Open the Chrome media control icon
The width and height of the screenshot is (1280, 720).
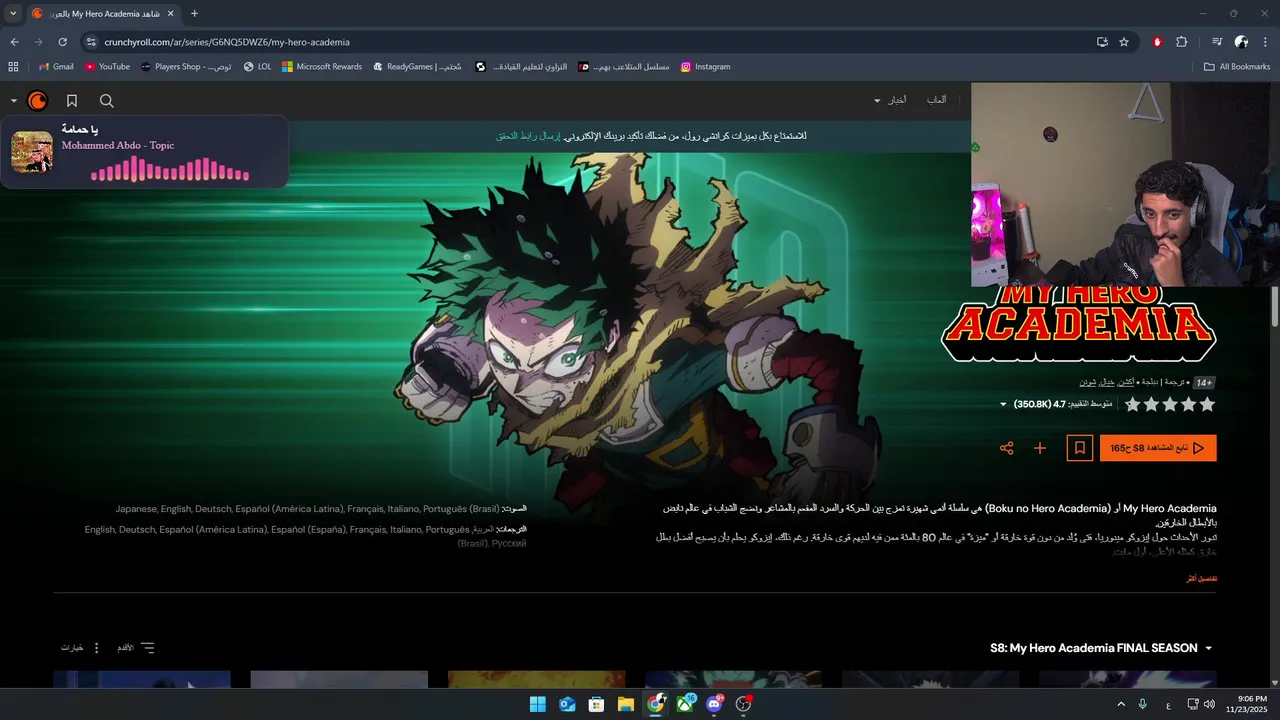click(1217, 42)
